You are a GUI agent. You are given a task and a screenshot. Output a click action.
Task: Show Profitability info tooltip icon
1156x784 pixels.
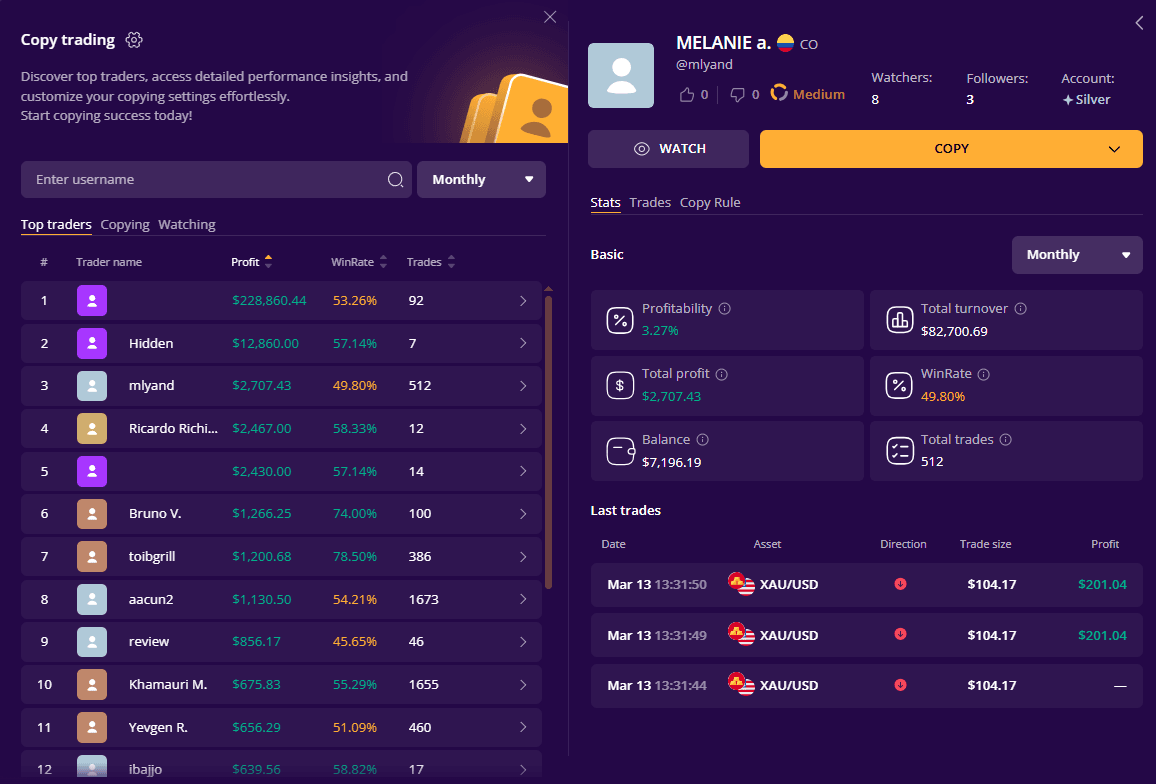tap(725, 309)
